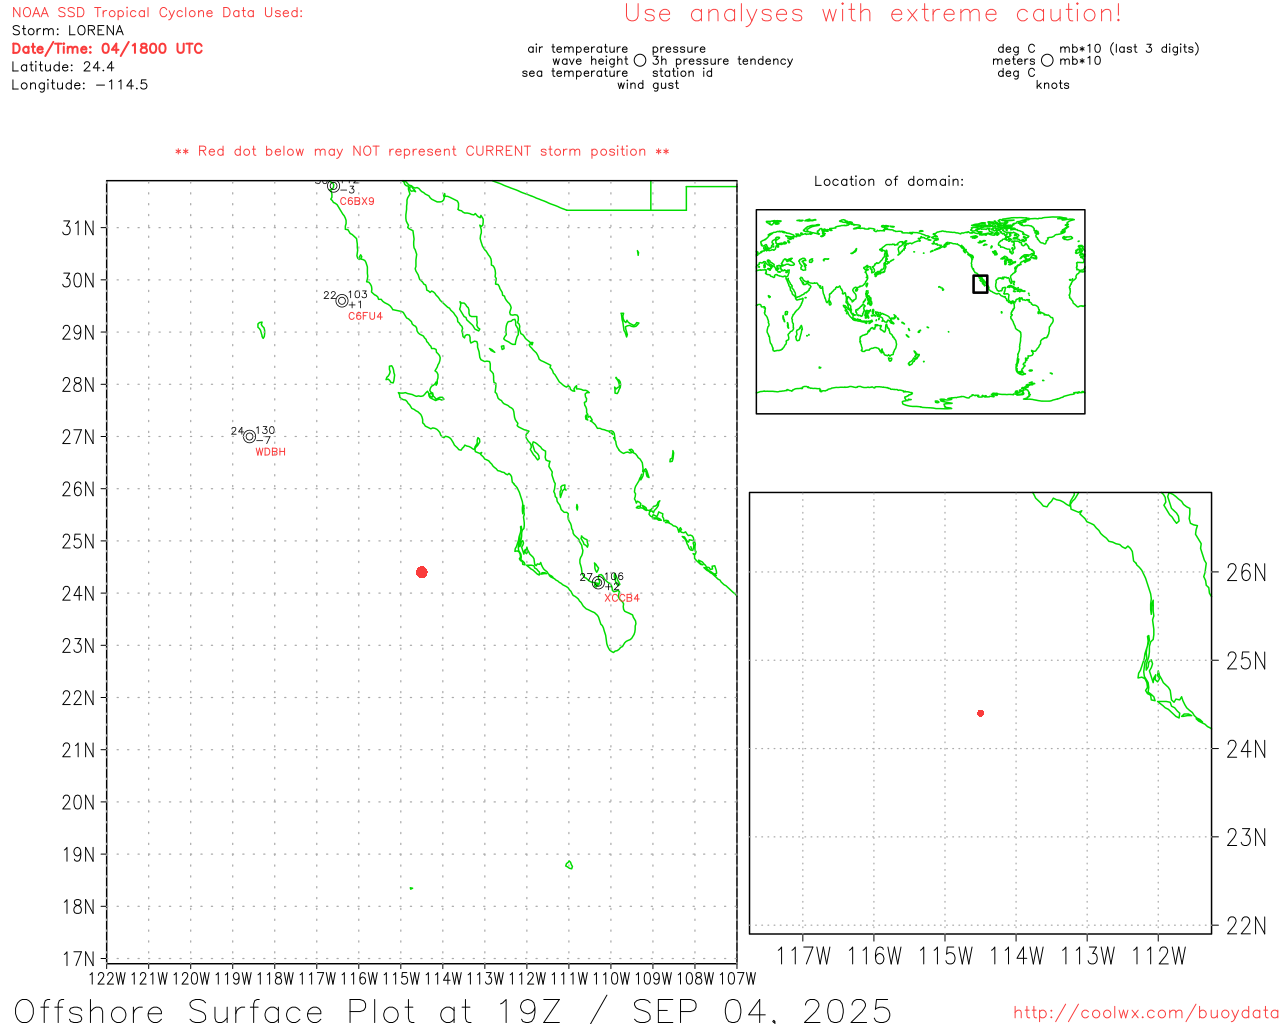Click the red storm dot on main map
Viewport: 1280px width, 1024px height.
(422, 572)
